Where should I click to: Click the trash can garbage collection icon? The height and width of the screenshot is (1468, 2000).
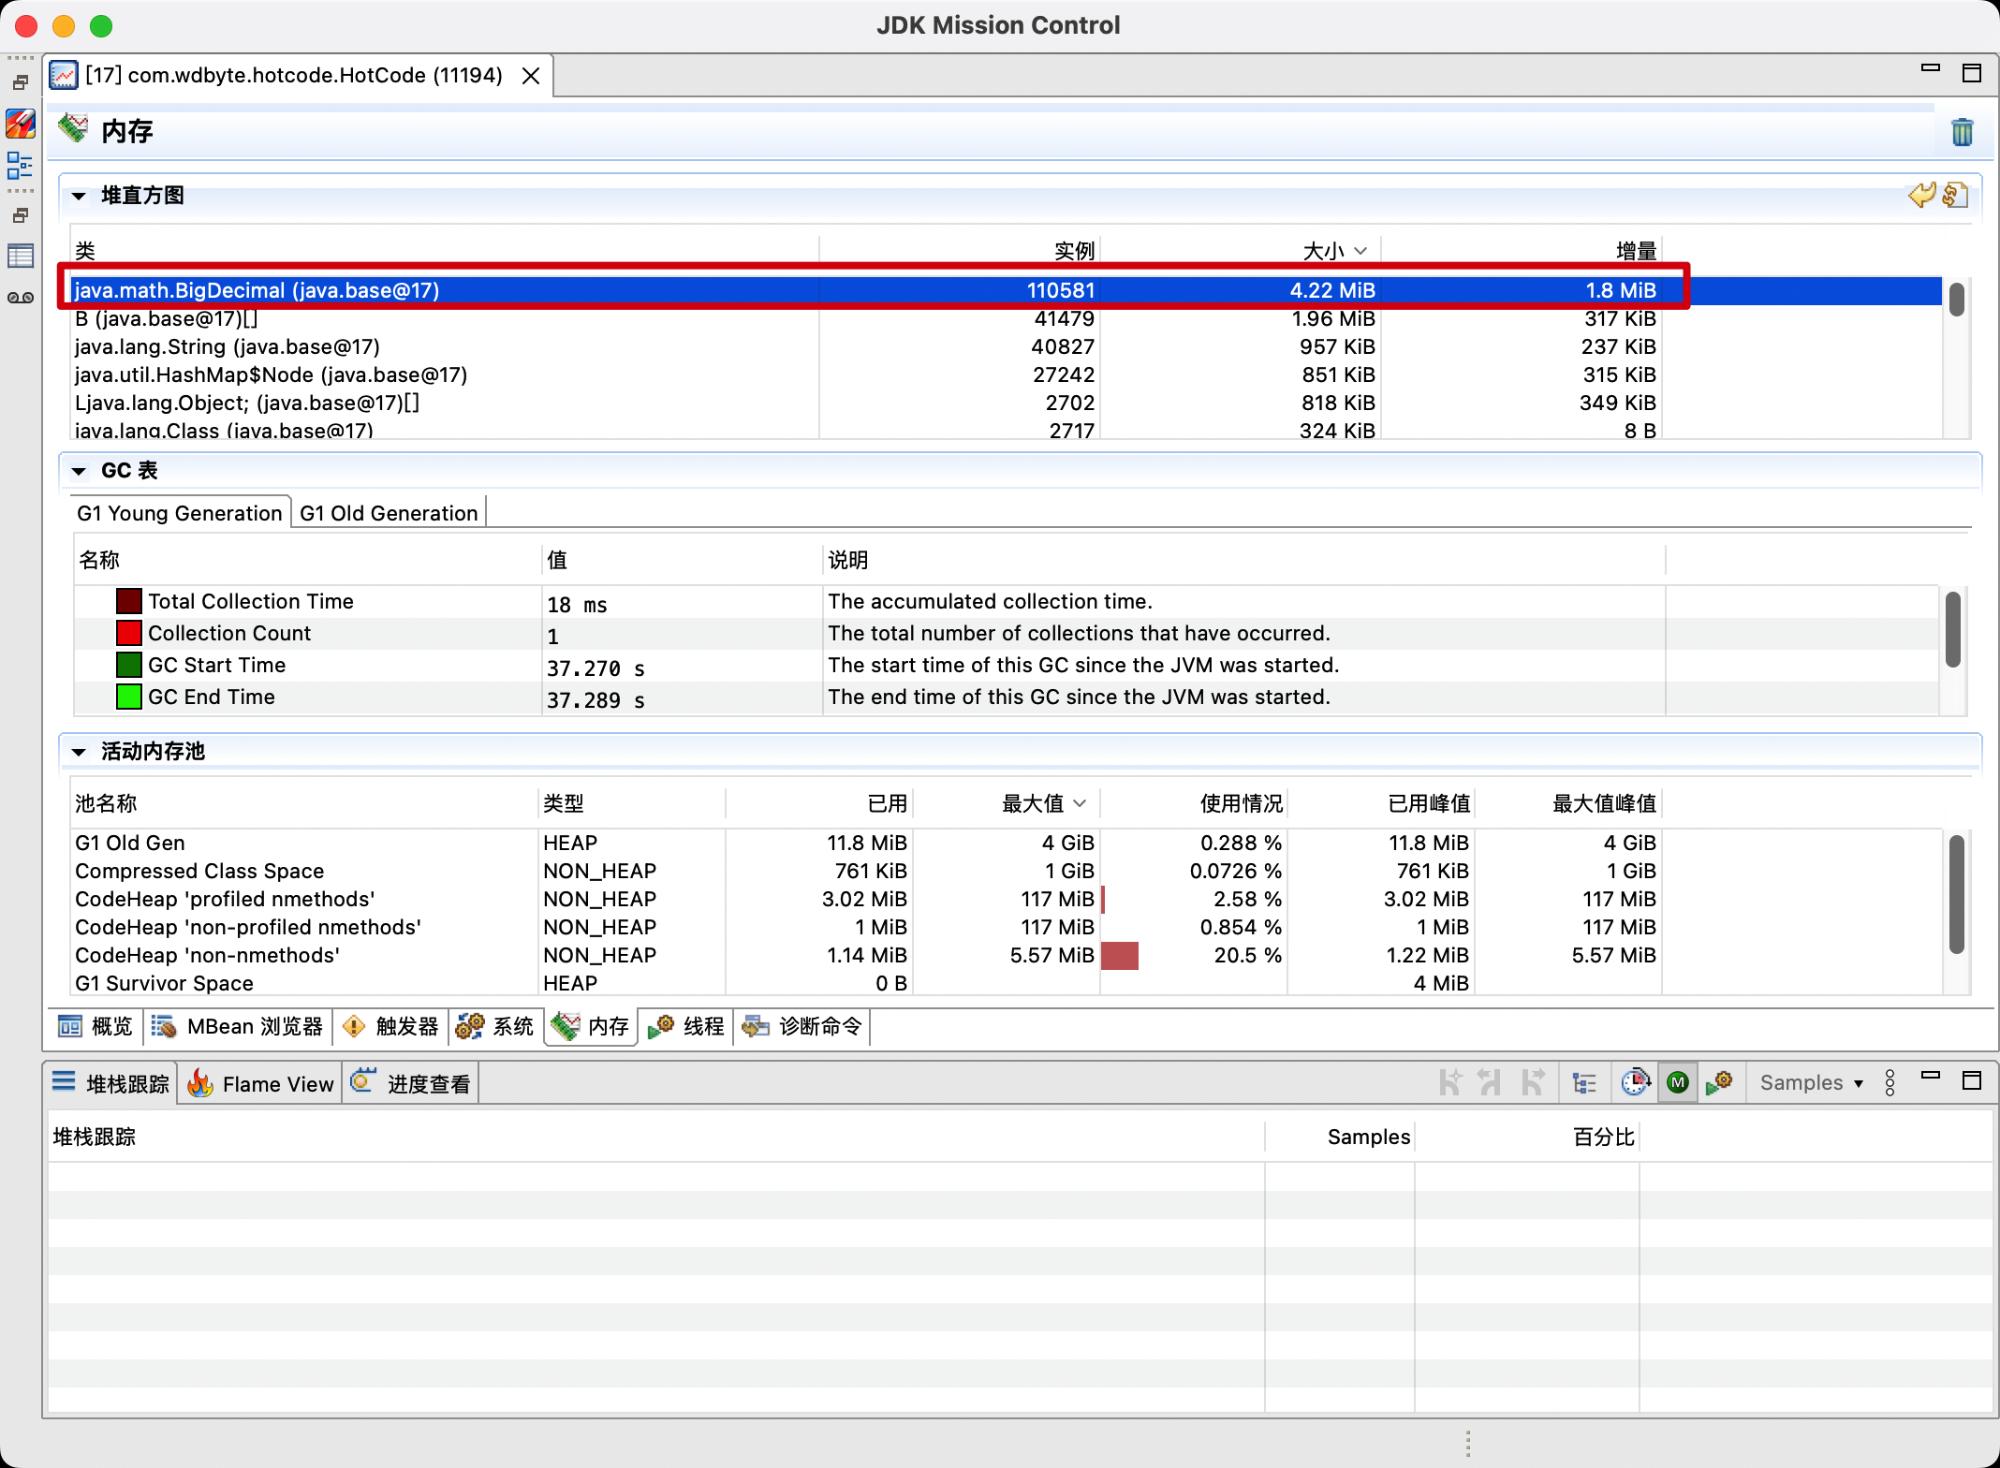point(1961,132)
